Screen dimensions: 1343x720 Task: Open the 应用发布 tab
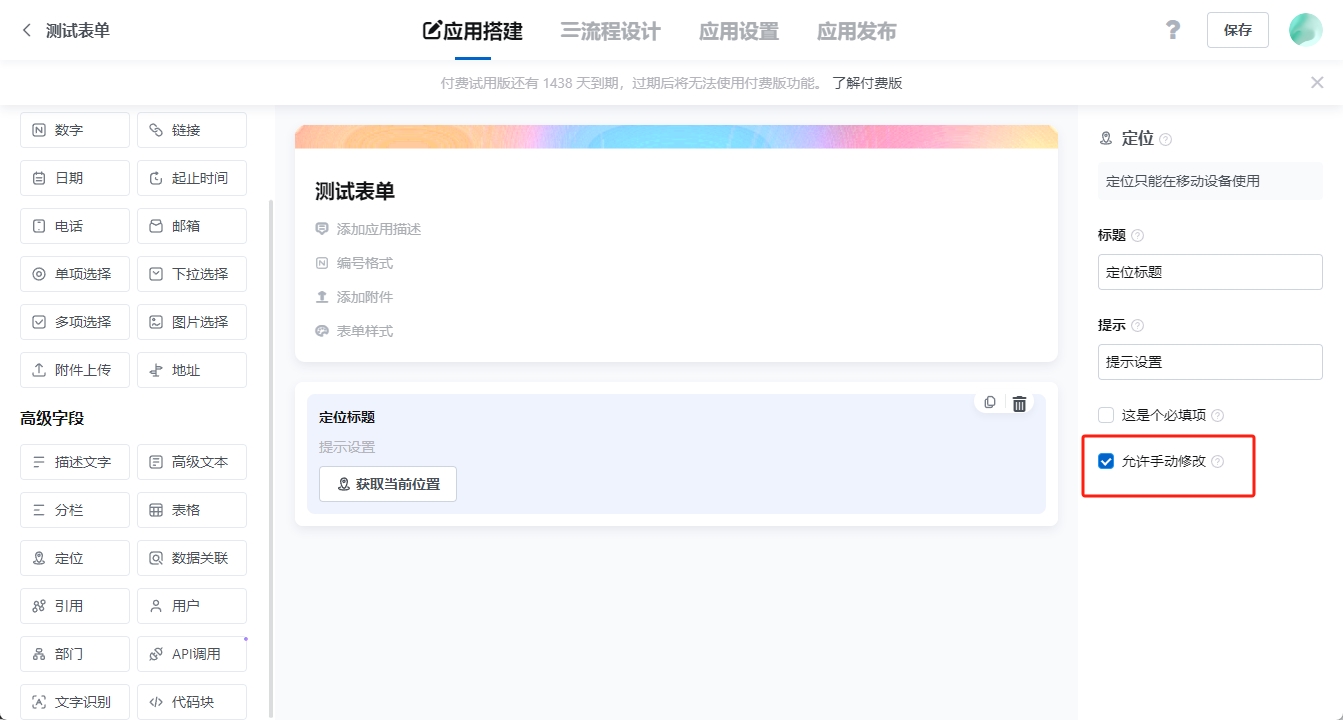coord(856,31)
